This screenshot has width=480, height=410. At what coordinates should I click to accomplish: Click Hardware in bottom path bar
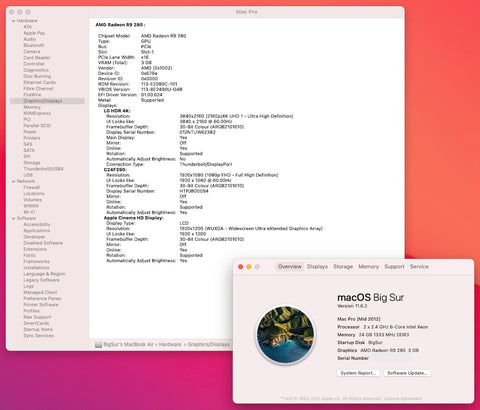tap(170, 344)
